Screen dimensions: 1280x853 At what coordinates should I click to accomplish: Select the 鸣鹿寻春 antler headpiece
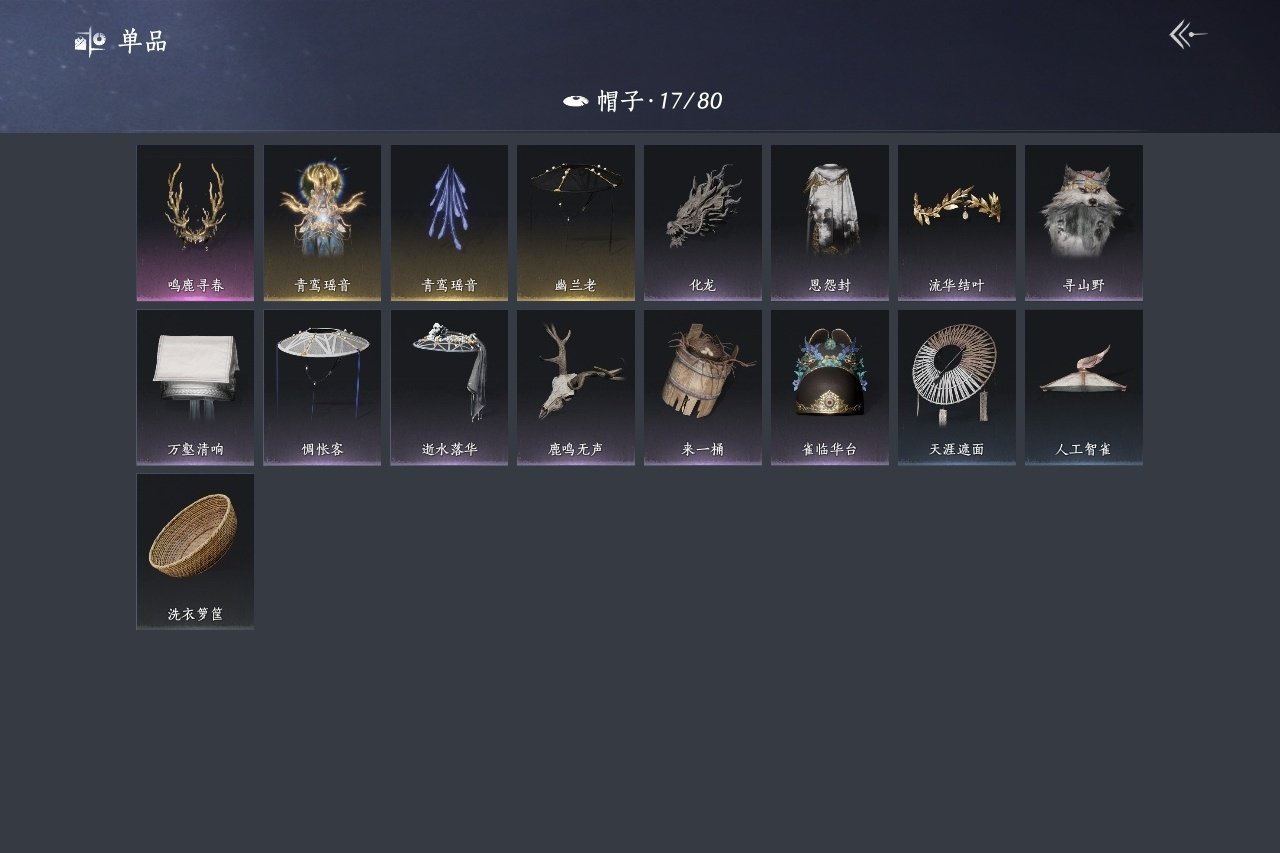[x=195, y=223]
